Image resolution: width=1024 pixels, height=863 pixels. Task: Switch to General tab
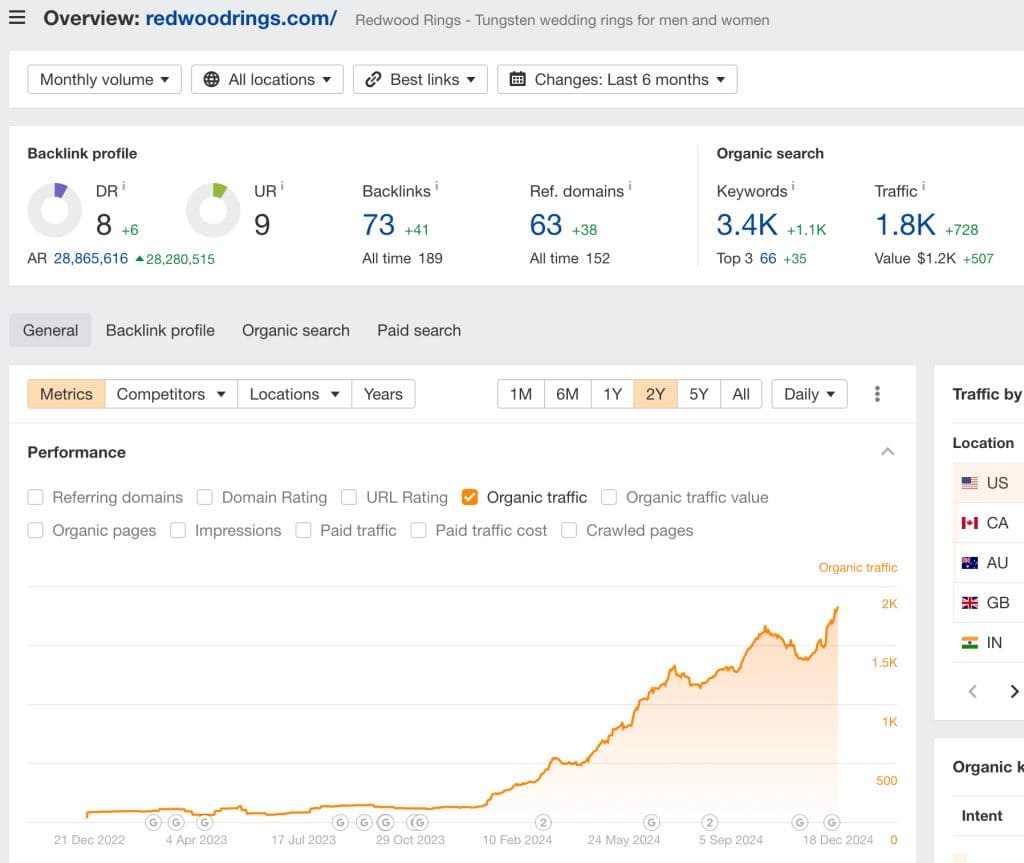point(50,330)
